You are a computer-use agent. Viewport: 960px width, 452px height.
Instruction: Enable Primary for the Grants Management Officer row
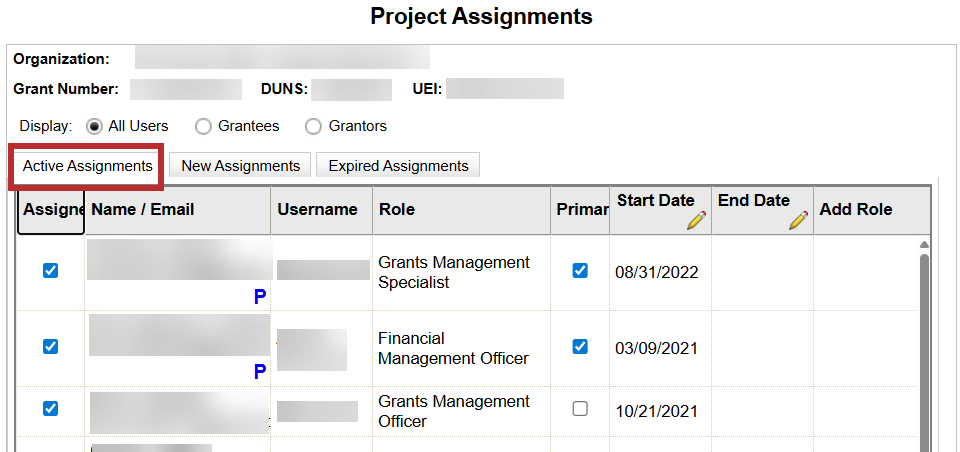580,408
